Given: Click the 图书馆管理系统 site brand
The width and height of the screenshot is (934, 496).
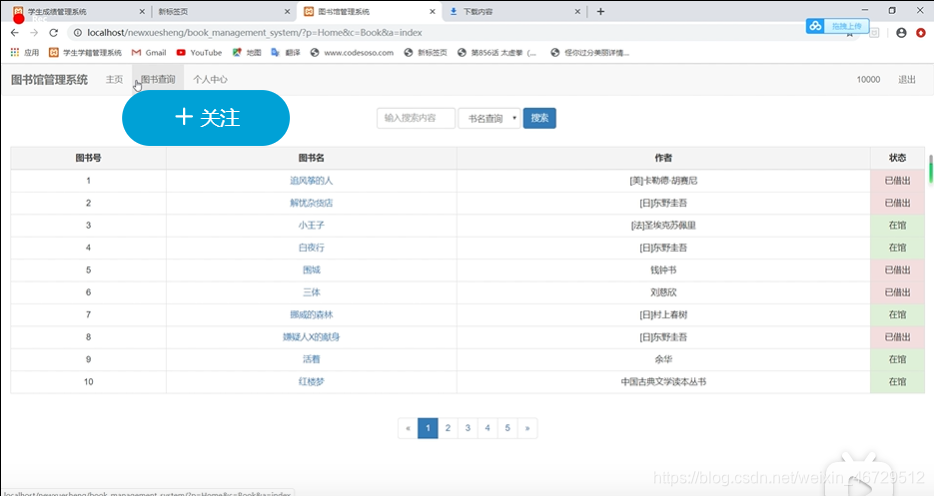Looking at the screenshot, I should [49, 80].
